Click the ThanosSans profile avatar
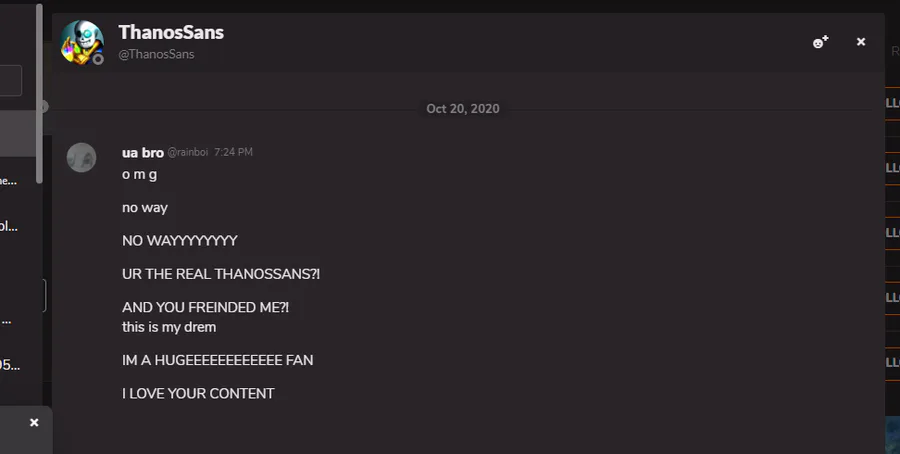 (x=81, y=42)
